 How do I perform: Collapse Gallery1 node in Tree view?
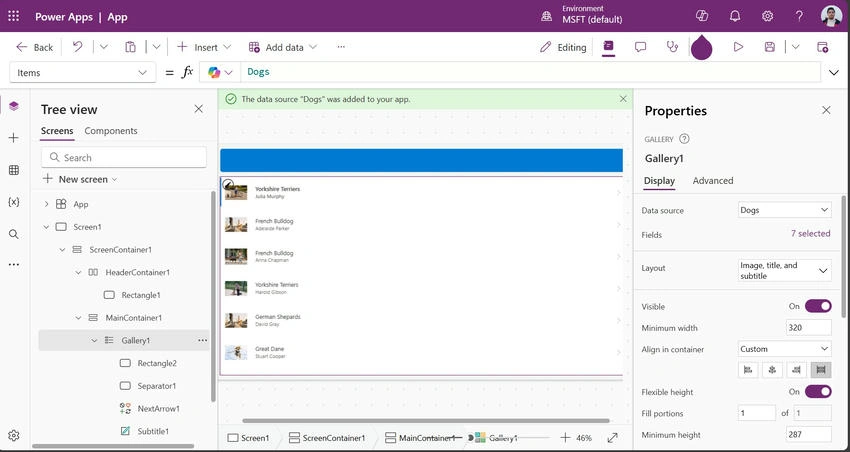pyautogui.click(x=94, y=340)
